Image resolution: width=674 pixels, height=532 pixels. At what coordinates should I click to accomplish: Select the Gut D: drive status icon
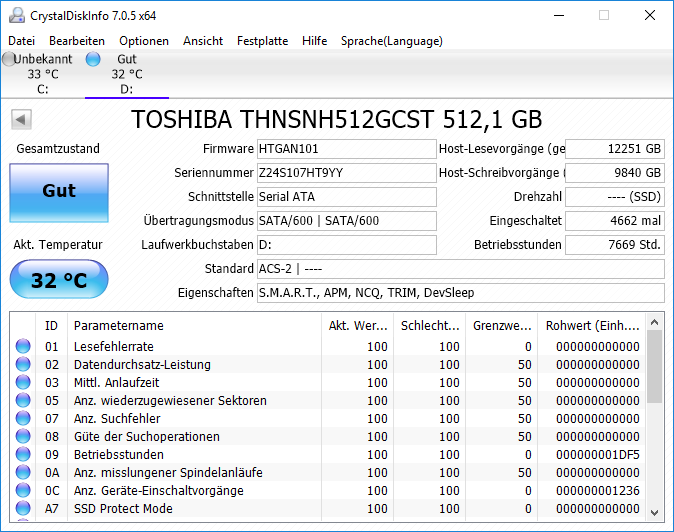[x=93, y=59]
